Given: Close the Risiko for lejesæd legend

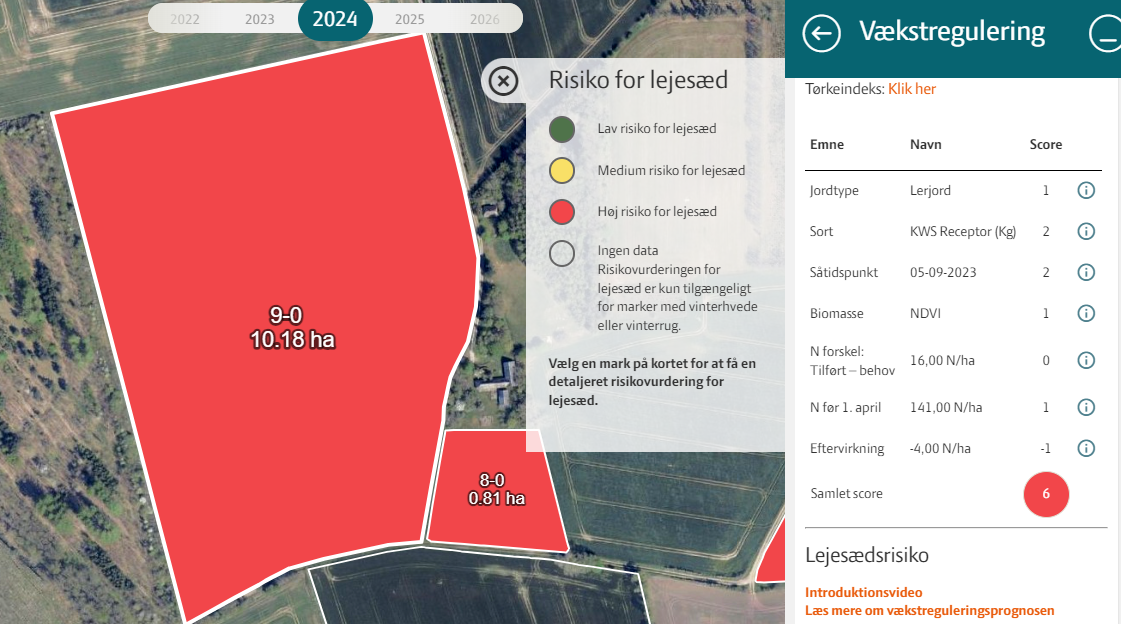Looking at the screenshot, I should coord(504,81).
